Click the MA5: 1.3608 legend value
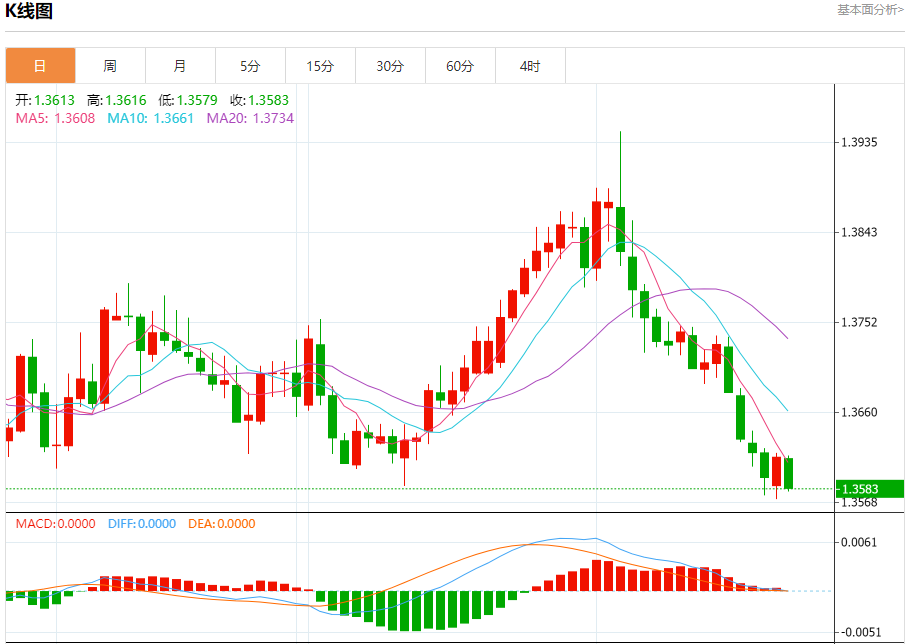The width and height of the screenshot is (914, 644). click(55, 118)
